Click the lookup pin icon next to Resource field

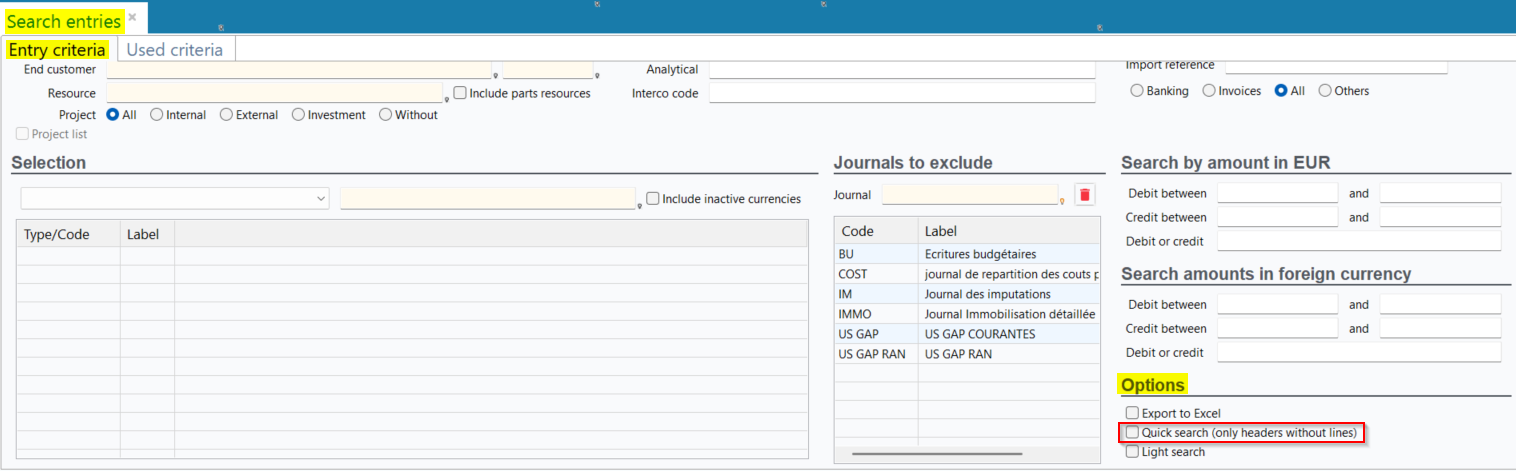pos(446,99)
